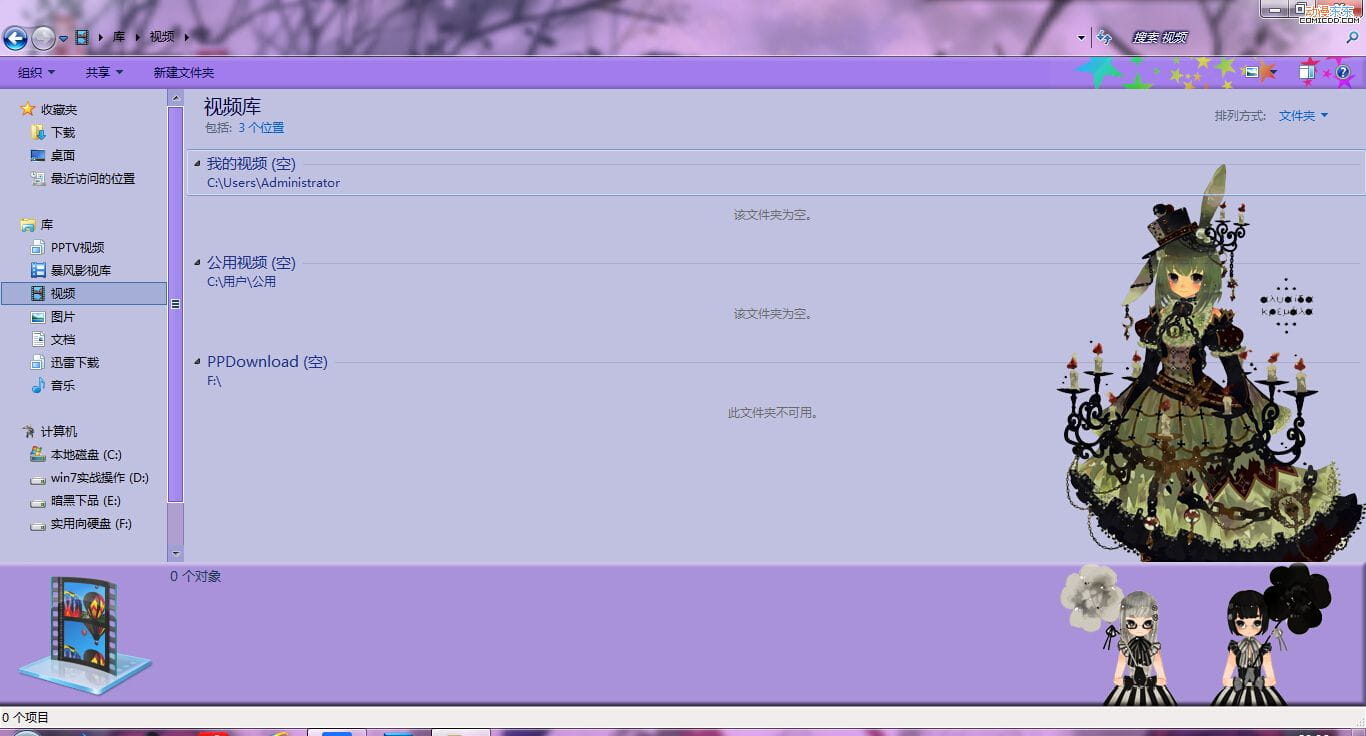Click 新建文件夹 button

pos(183,73)
